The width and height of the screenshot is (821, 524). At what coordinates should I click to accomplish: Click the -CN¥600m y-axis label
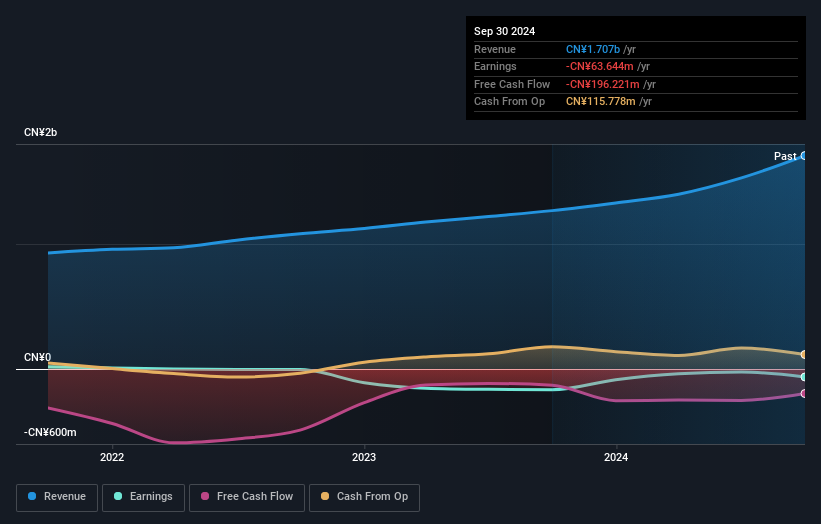pyautogui.click(x=50, y=432)
